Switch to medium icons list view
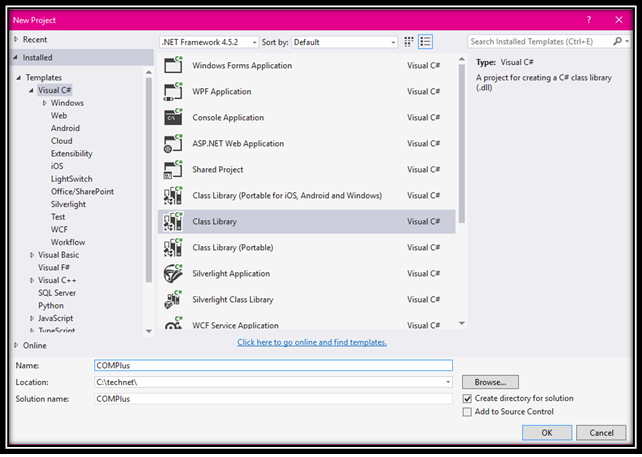The width and height of the screenshot is (642, 457). click(425, 42)
